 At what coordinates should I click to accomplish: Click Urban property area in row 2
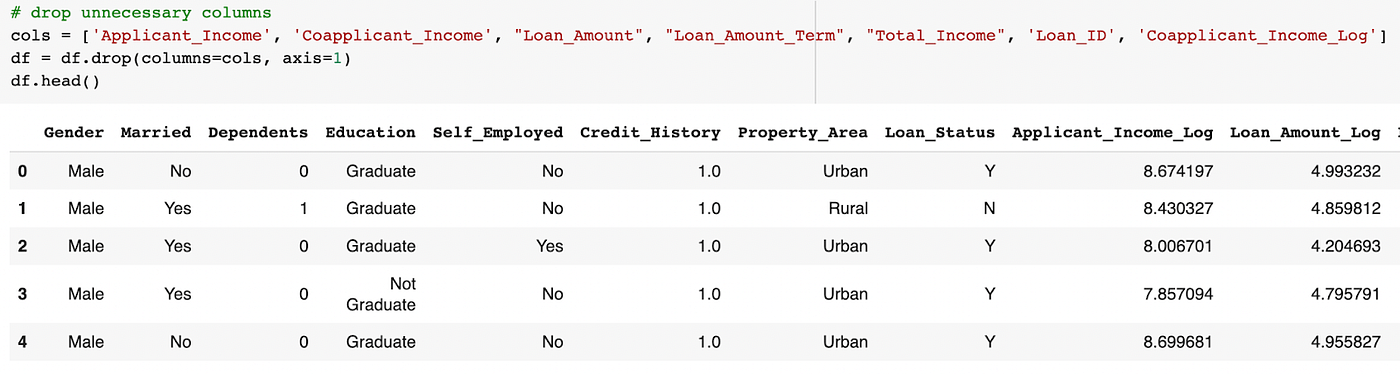[846, 246]
